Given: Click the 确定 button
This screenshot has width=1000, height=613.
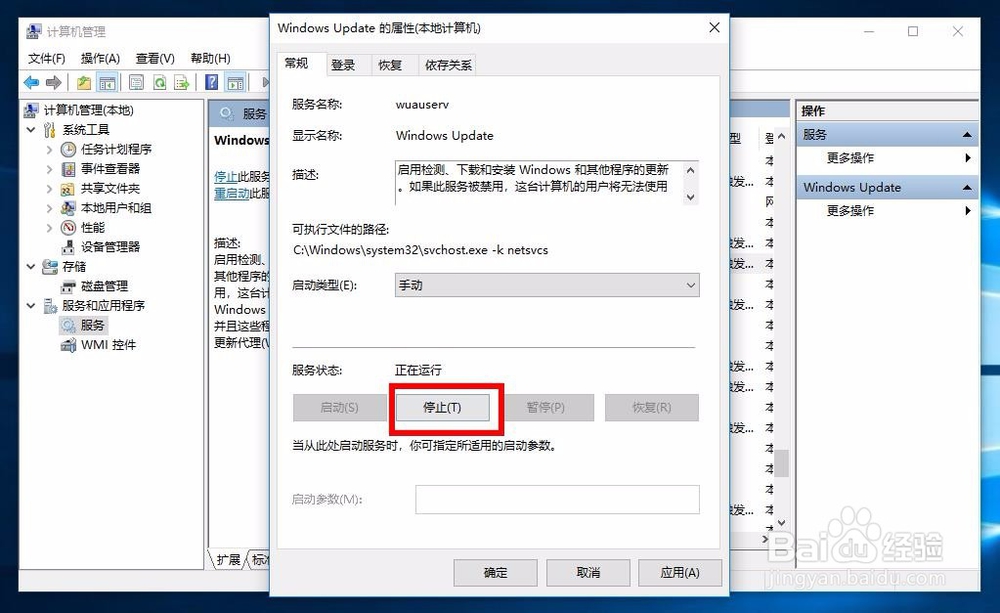Looking at the screenshot, I should (x=496, y=573).
